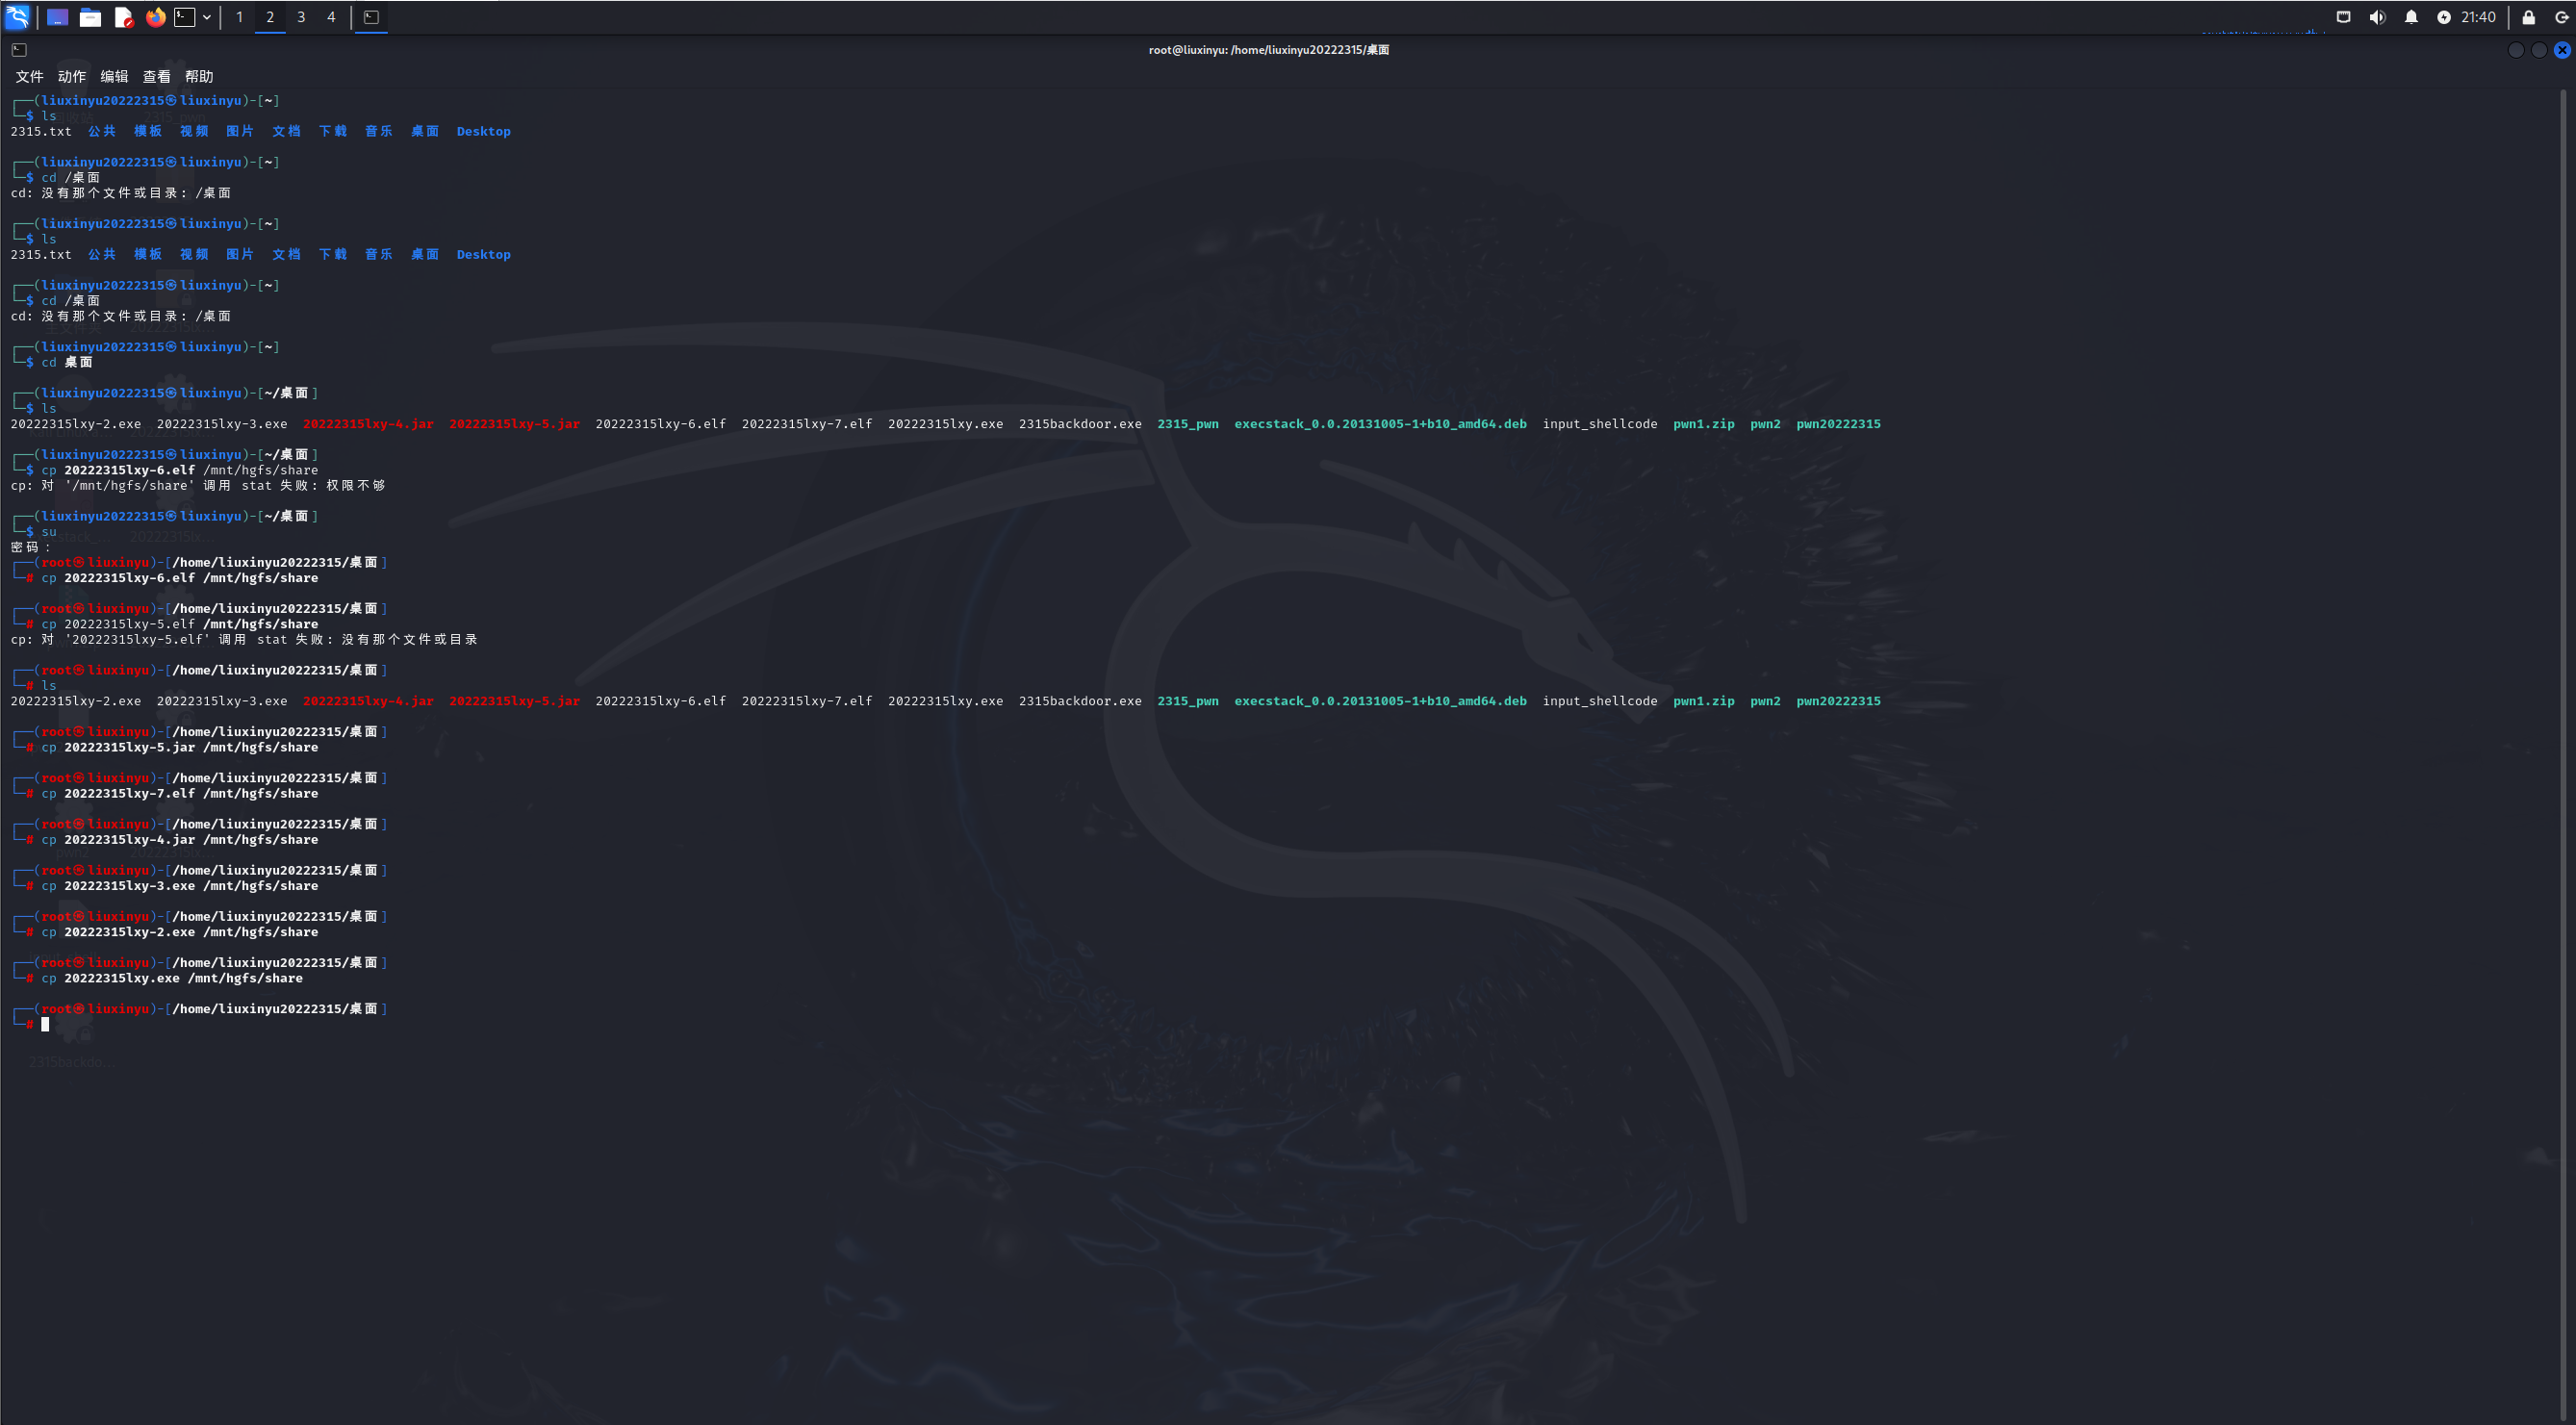Switch to workspace 1
The image size is (2576, 1425).
pos(239,17)
